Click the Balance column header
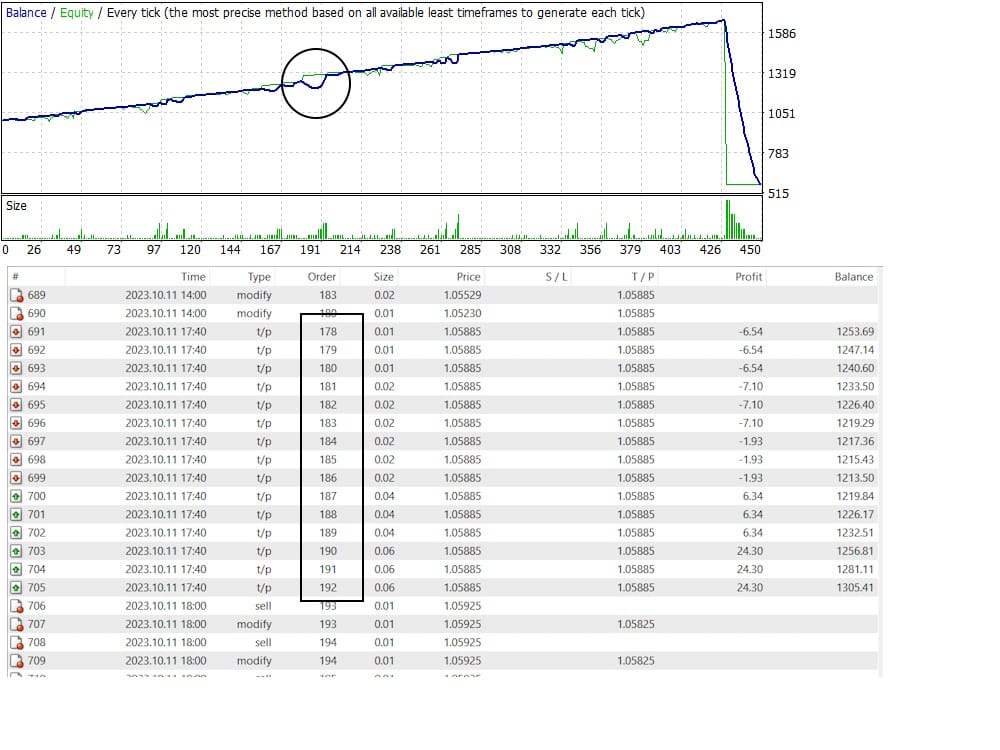Viewport: 1000px width, 750px height. (853, 277)
